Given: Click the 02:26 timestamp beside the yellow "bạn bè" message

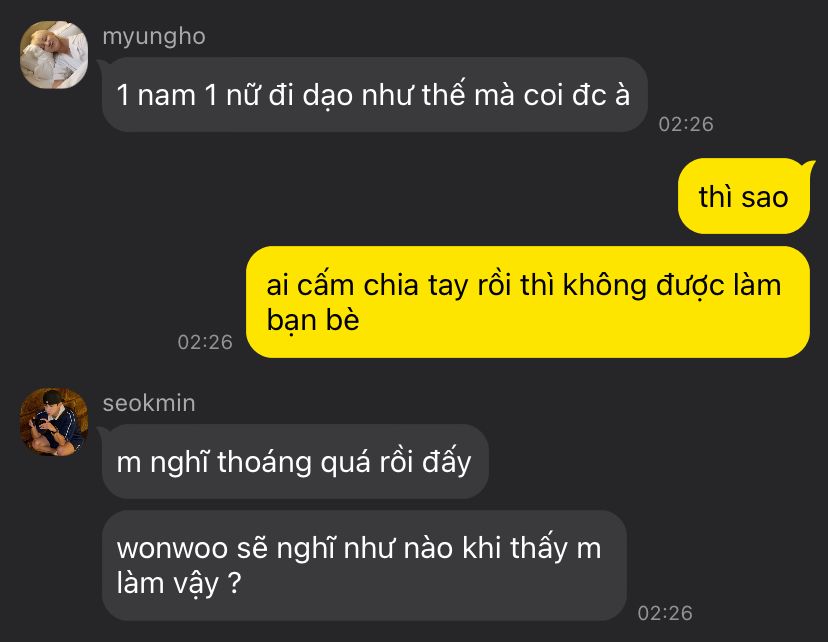Looking at the screenshot, I should click(x=205, y=342).
